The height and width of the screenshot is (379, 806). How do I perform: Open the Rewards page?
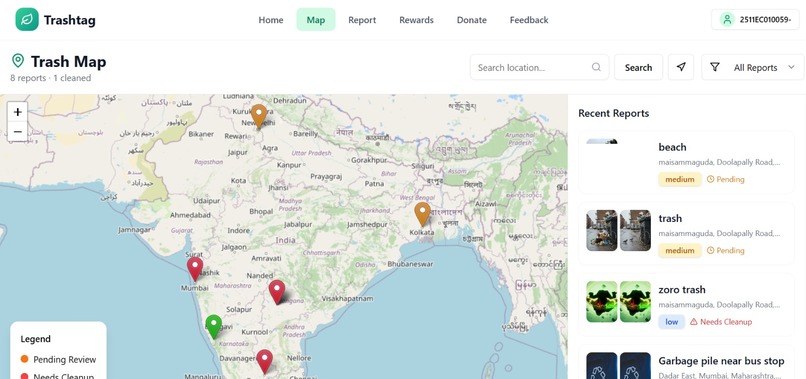(x=416, y=20)
